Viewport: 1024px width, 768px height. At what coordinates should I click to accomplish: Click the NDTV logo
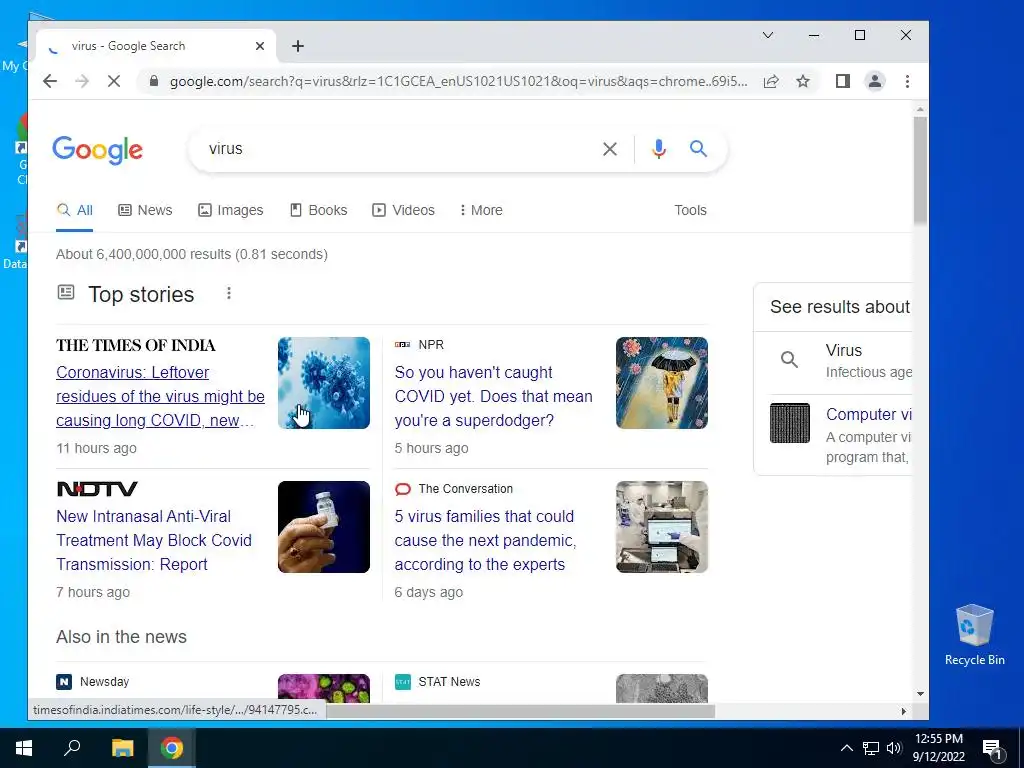click(x=97, y=489)
